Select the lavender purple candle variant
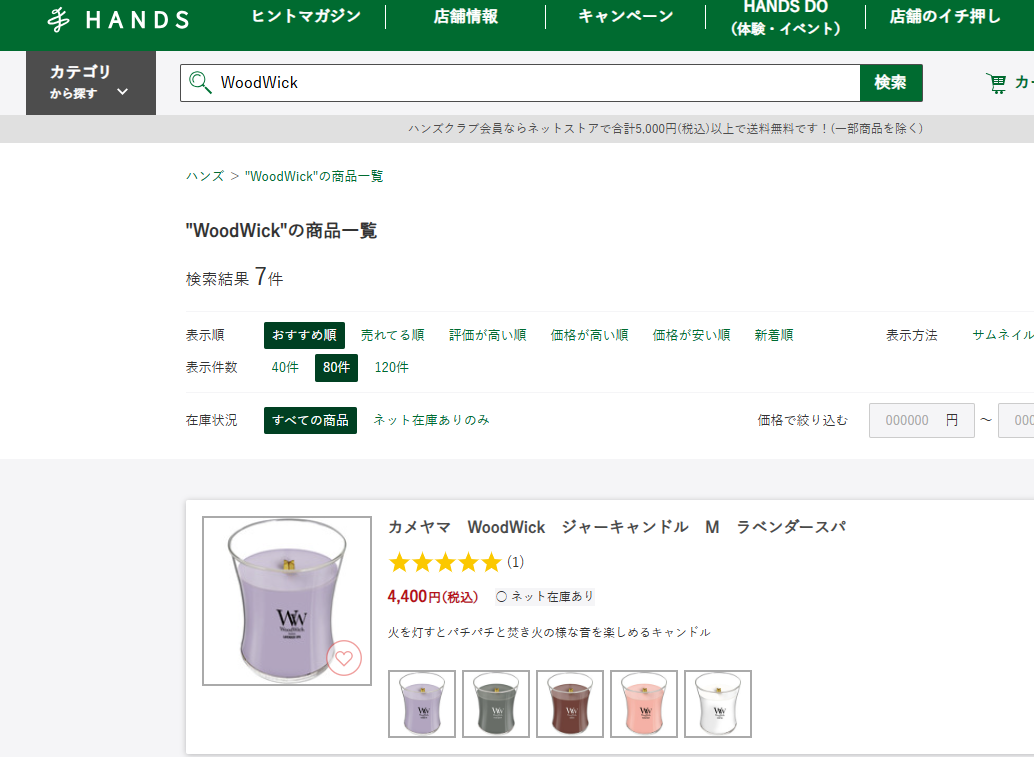Image resolution: width=1034 pixels, height=757 pixels. 422,704
